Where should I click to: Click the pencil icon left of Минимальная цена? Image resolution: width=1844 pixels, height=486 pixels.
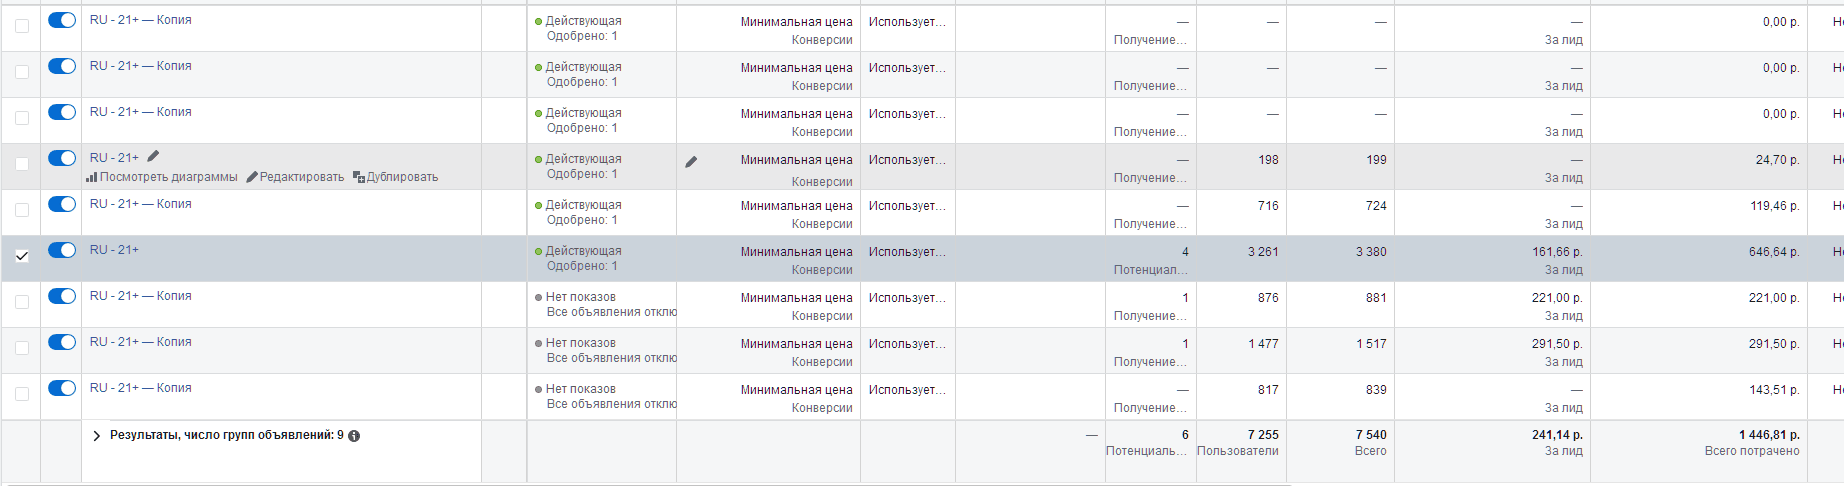click(691, 161)
